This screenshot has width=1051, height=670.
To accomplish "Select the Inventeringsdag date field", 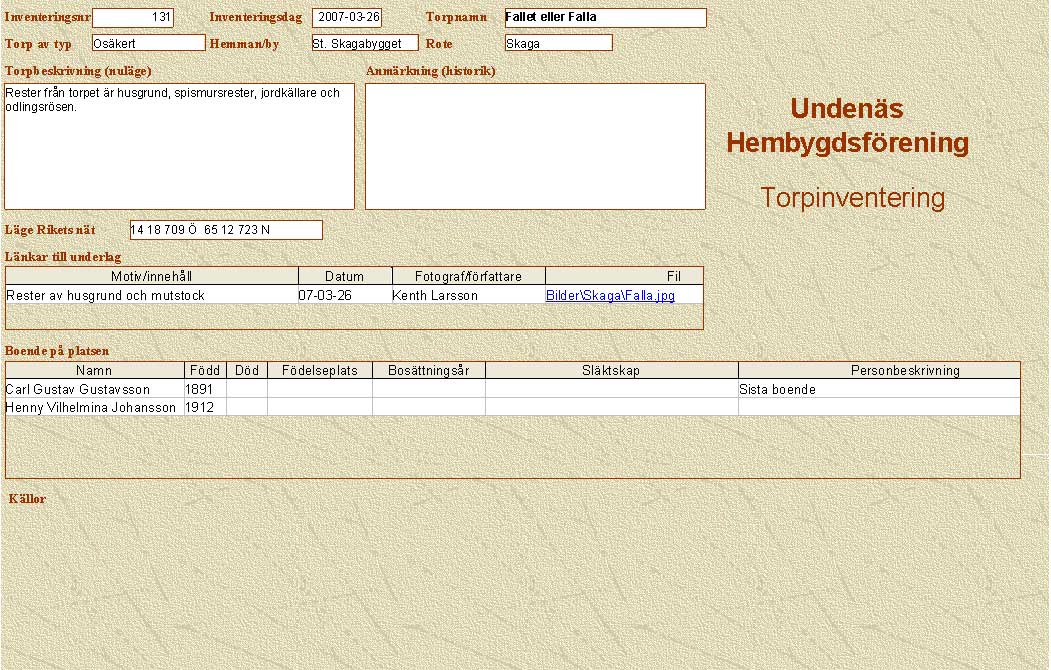I will (347, 18).
